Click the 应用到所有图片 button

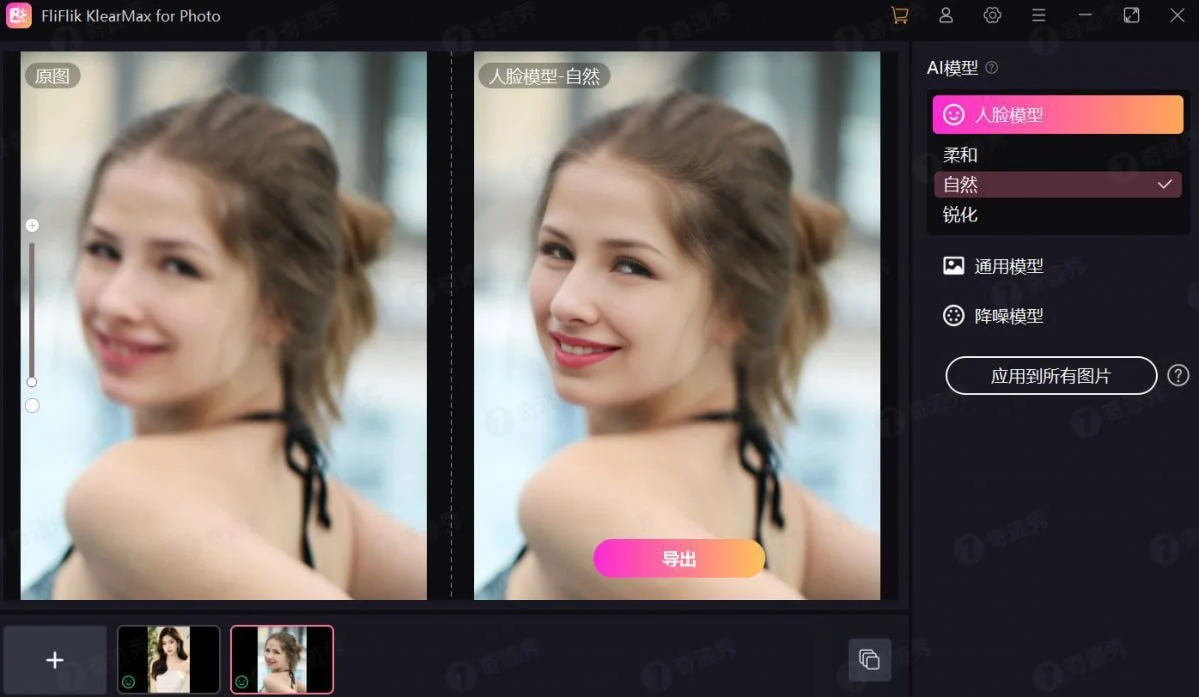[1051, 376]
